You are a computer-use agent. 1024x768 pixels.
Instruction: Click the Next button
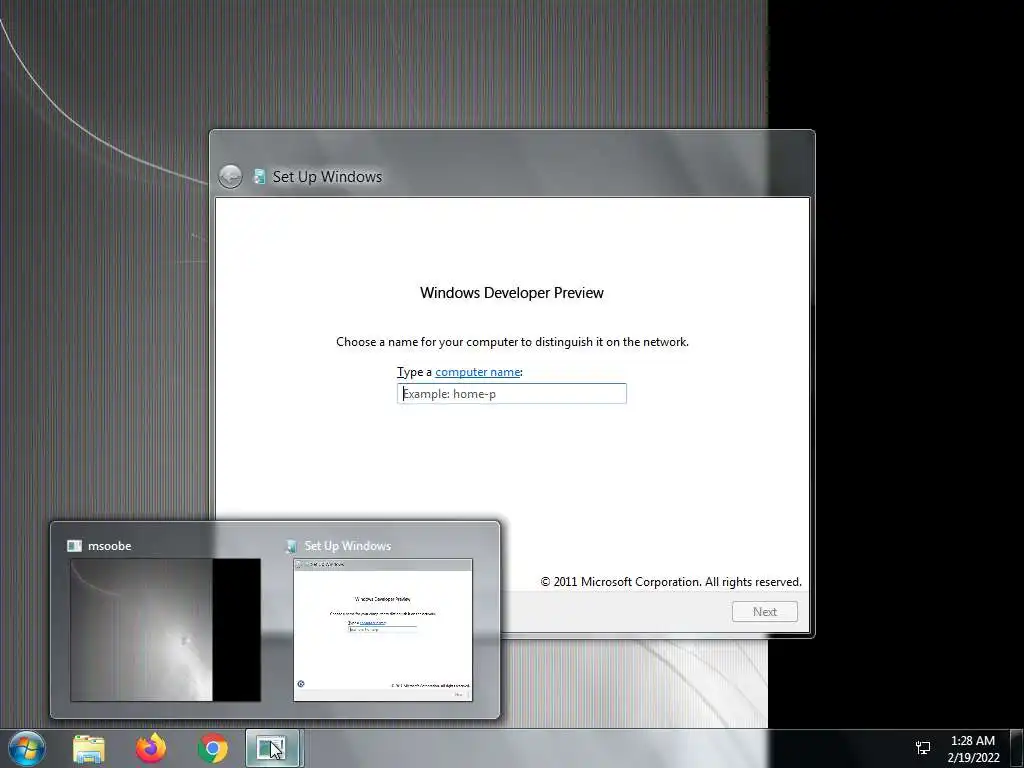764,611
